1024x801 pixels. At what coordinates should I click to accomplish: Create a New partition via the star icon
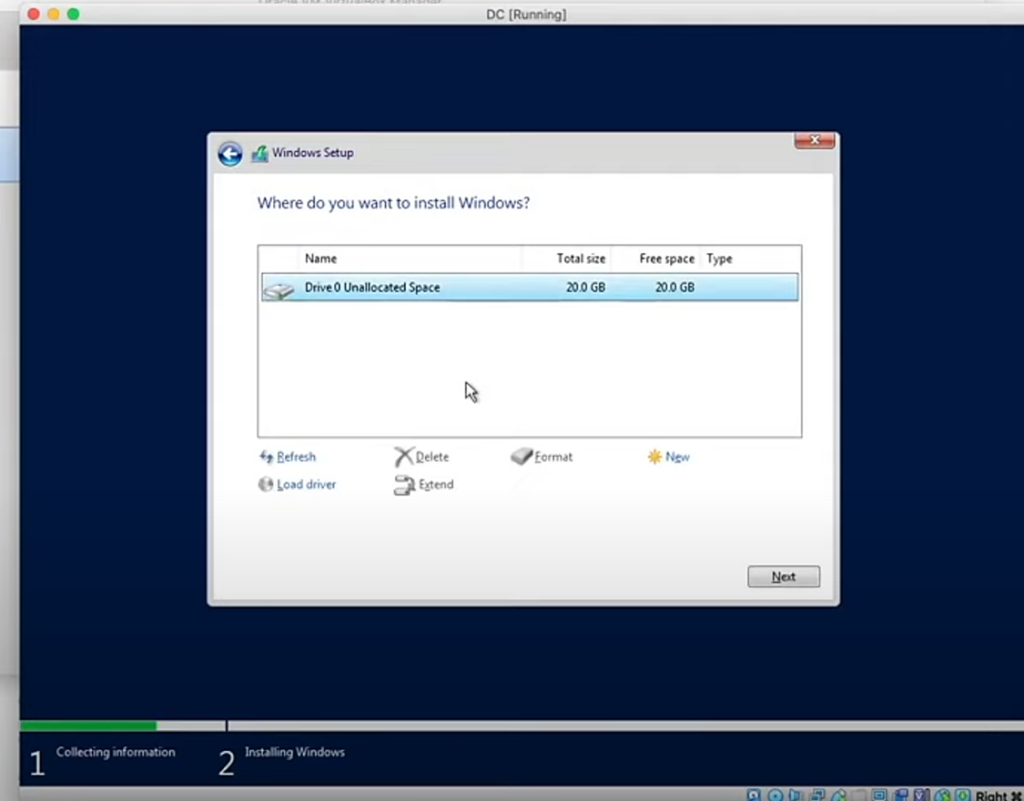pos(654,457)
